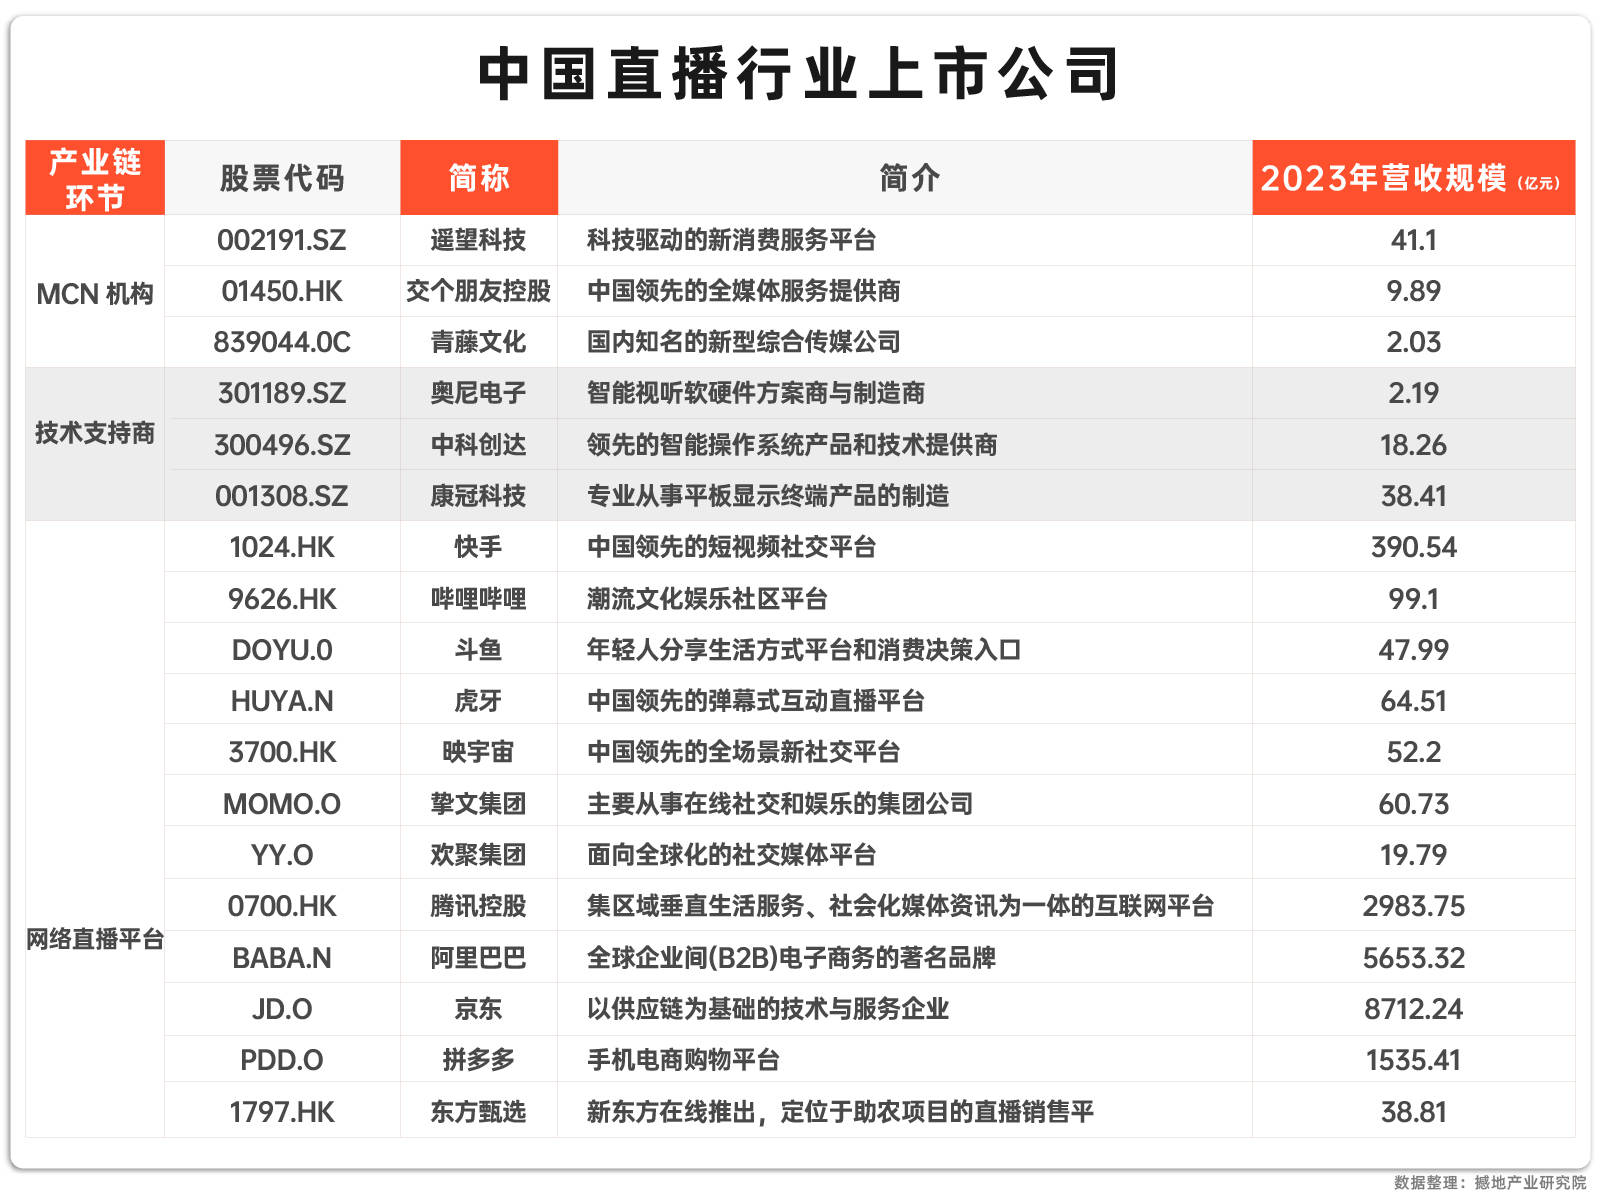Click the 简称 column header
Screen dimensions: 1601x1198
[x=479, y=178]
